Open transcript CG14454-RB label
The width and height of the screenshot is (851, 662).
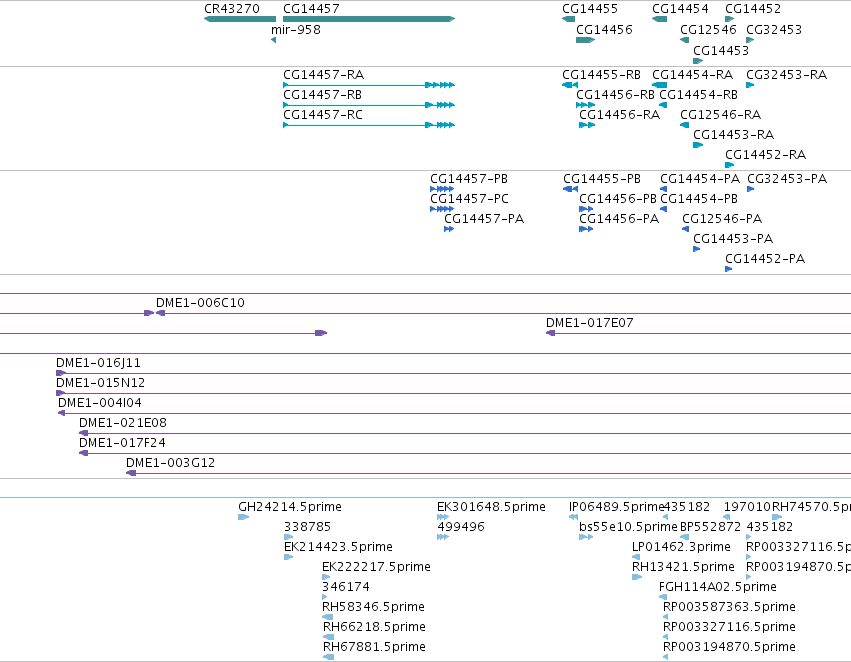pos(698,95)
